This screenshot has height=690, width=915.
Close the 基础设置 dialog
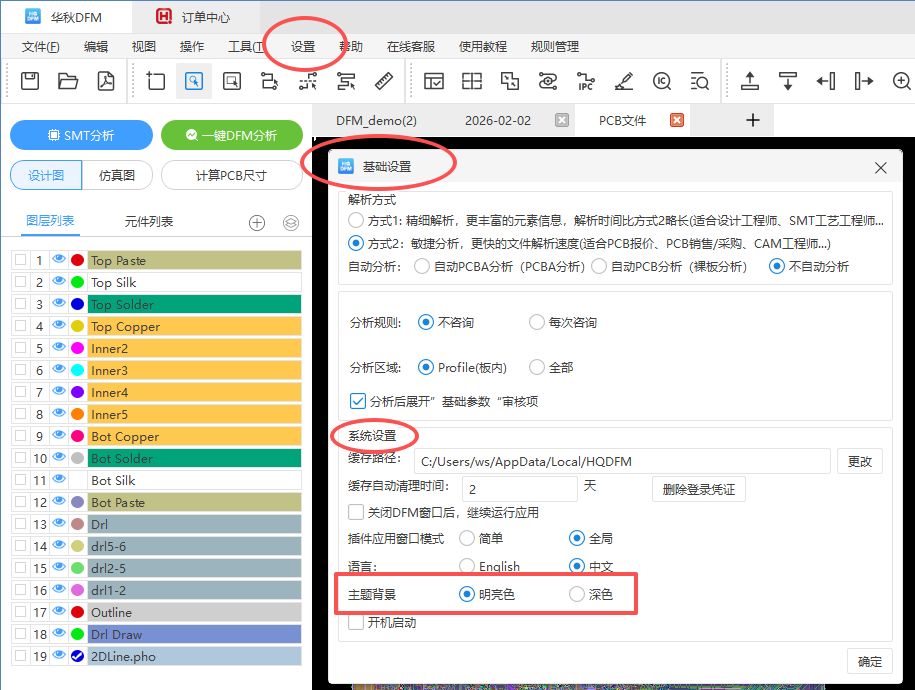881,168
